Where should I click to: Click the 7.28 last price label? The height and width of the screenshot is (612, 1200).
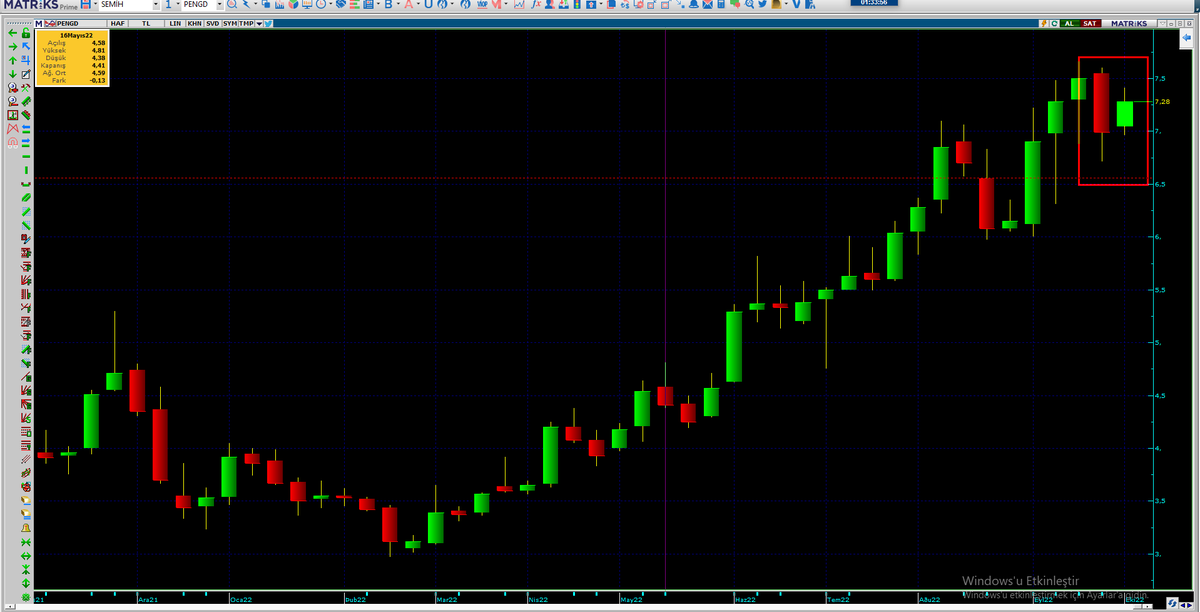[1162, 102]
